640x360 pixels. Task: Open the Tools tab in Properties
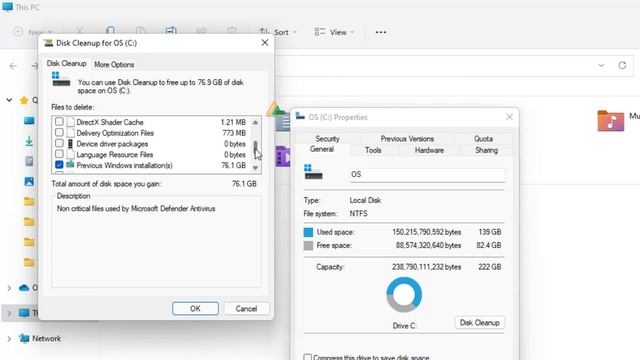(x=373, y=150)
